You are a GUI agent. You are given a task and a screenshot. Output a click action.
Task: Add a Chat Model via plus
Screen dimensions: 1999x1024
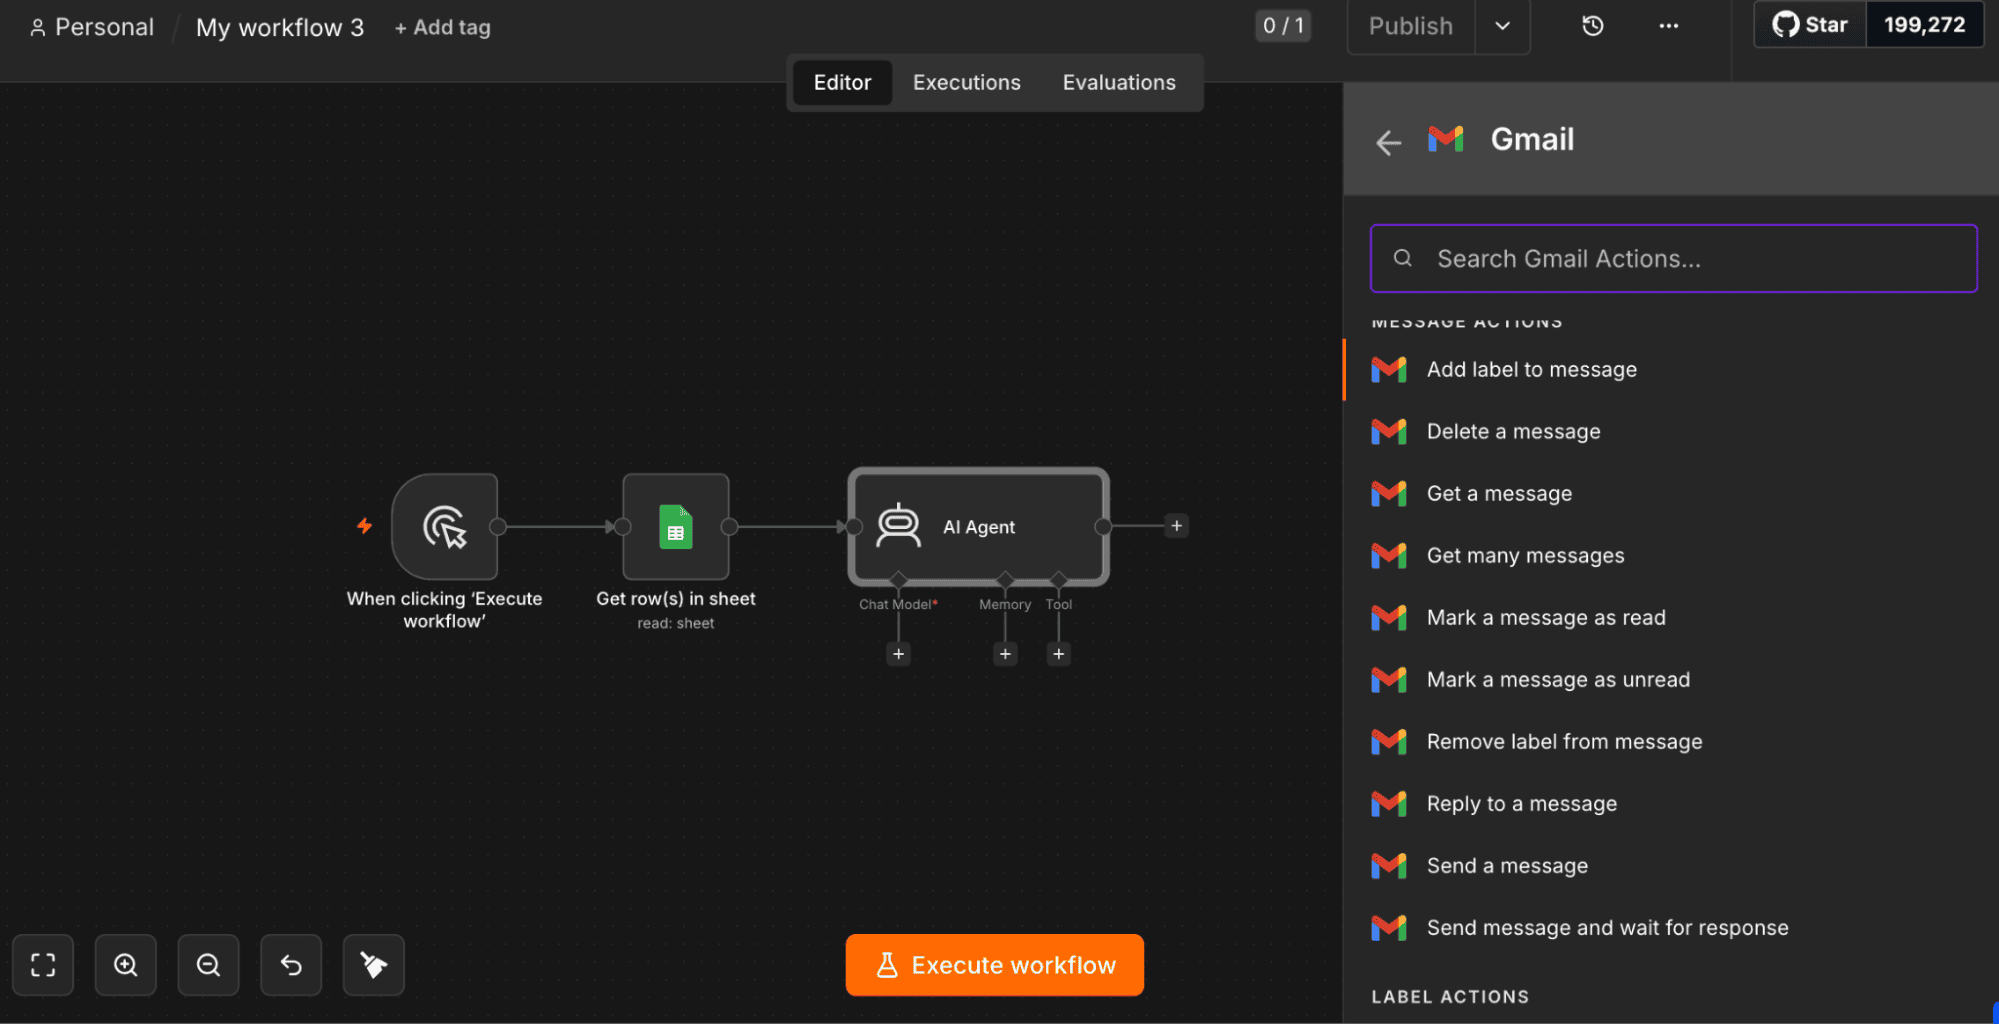tap(898, 654)
